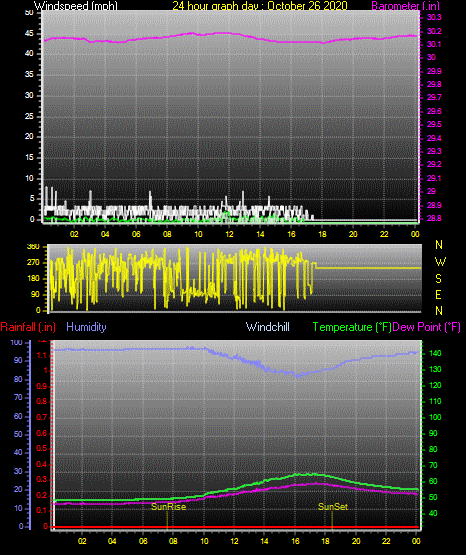
Task: Click the SunRise marker label
Action: point(168,507)
